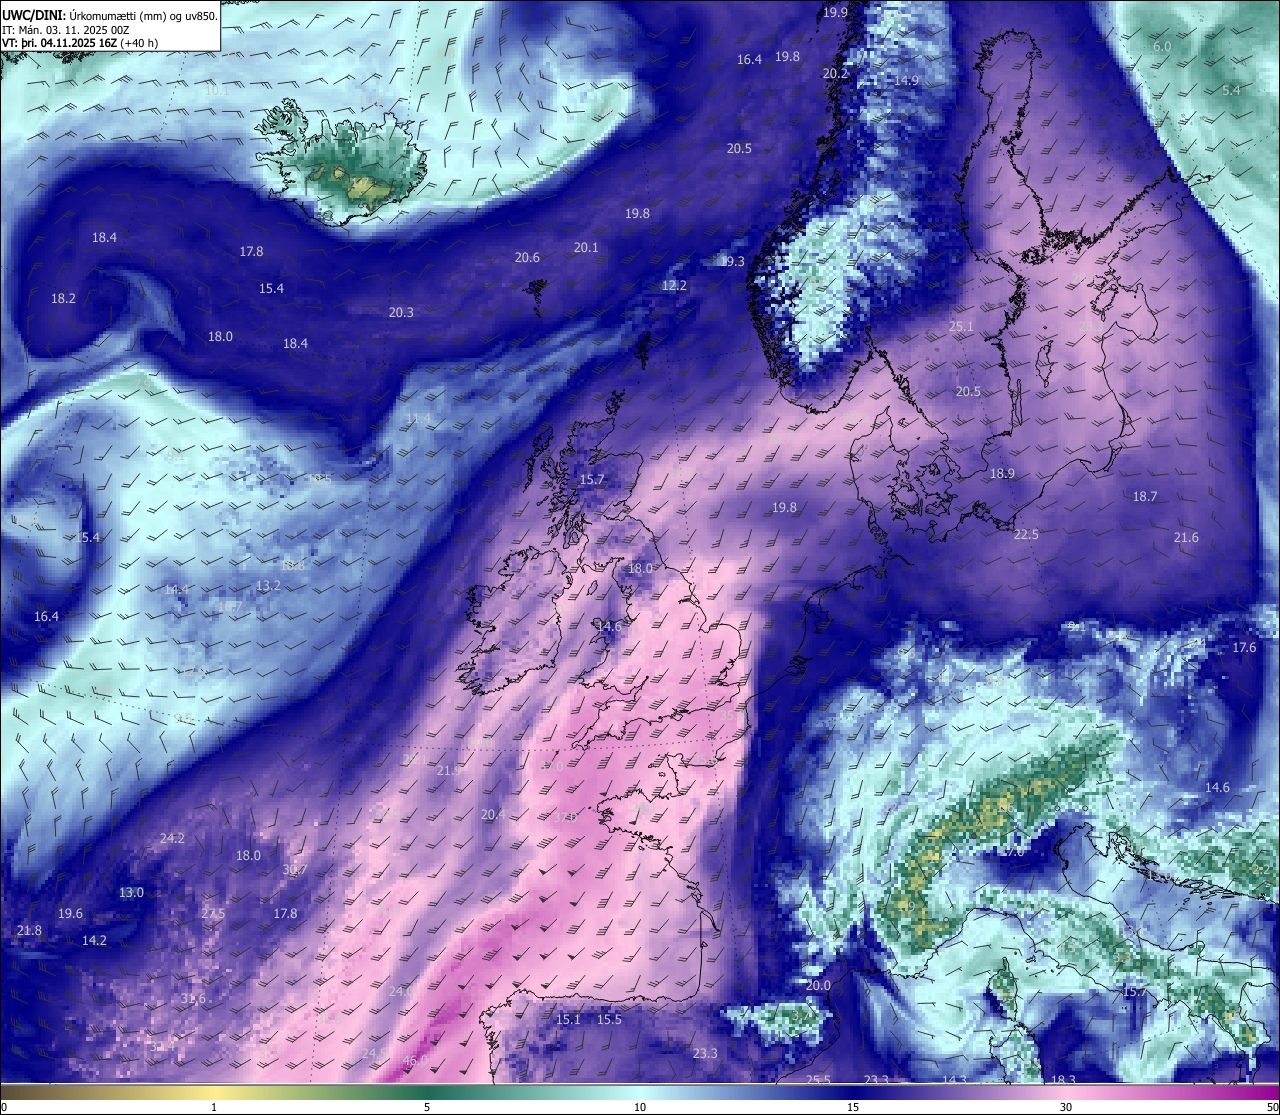This screenshot has width=1280, height=1115.
Task: Click the 6.0 value in the top-right corner
Action: tap(1162, 47)
